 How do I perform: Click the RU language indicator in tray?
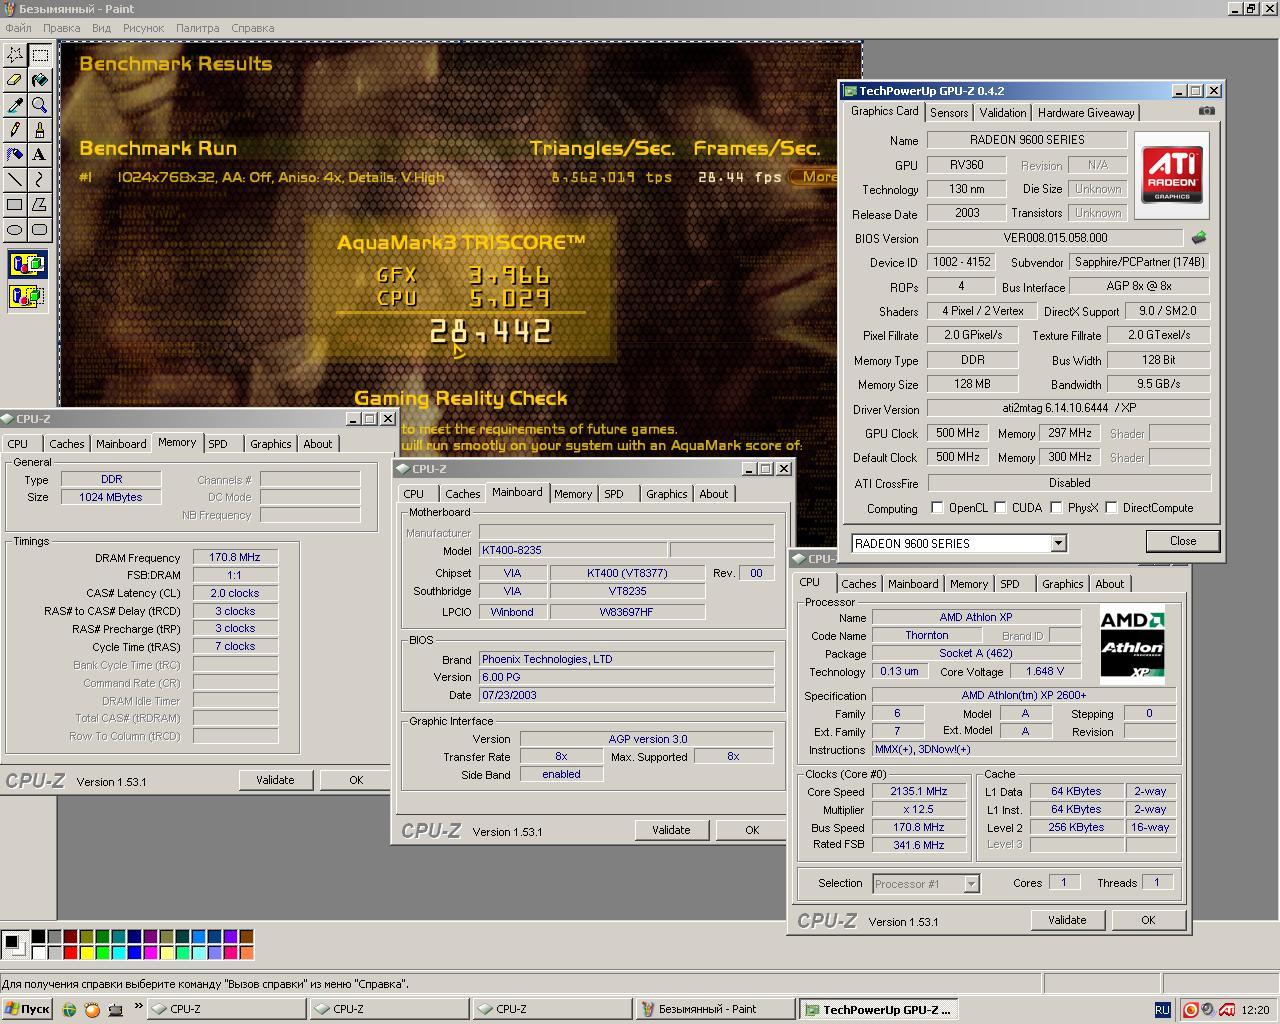point(1162,1009)
